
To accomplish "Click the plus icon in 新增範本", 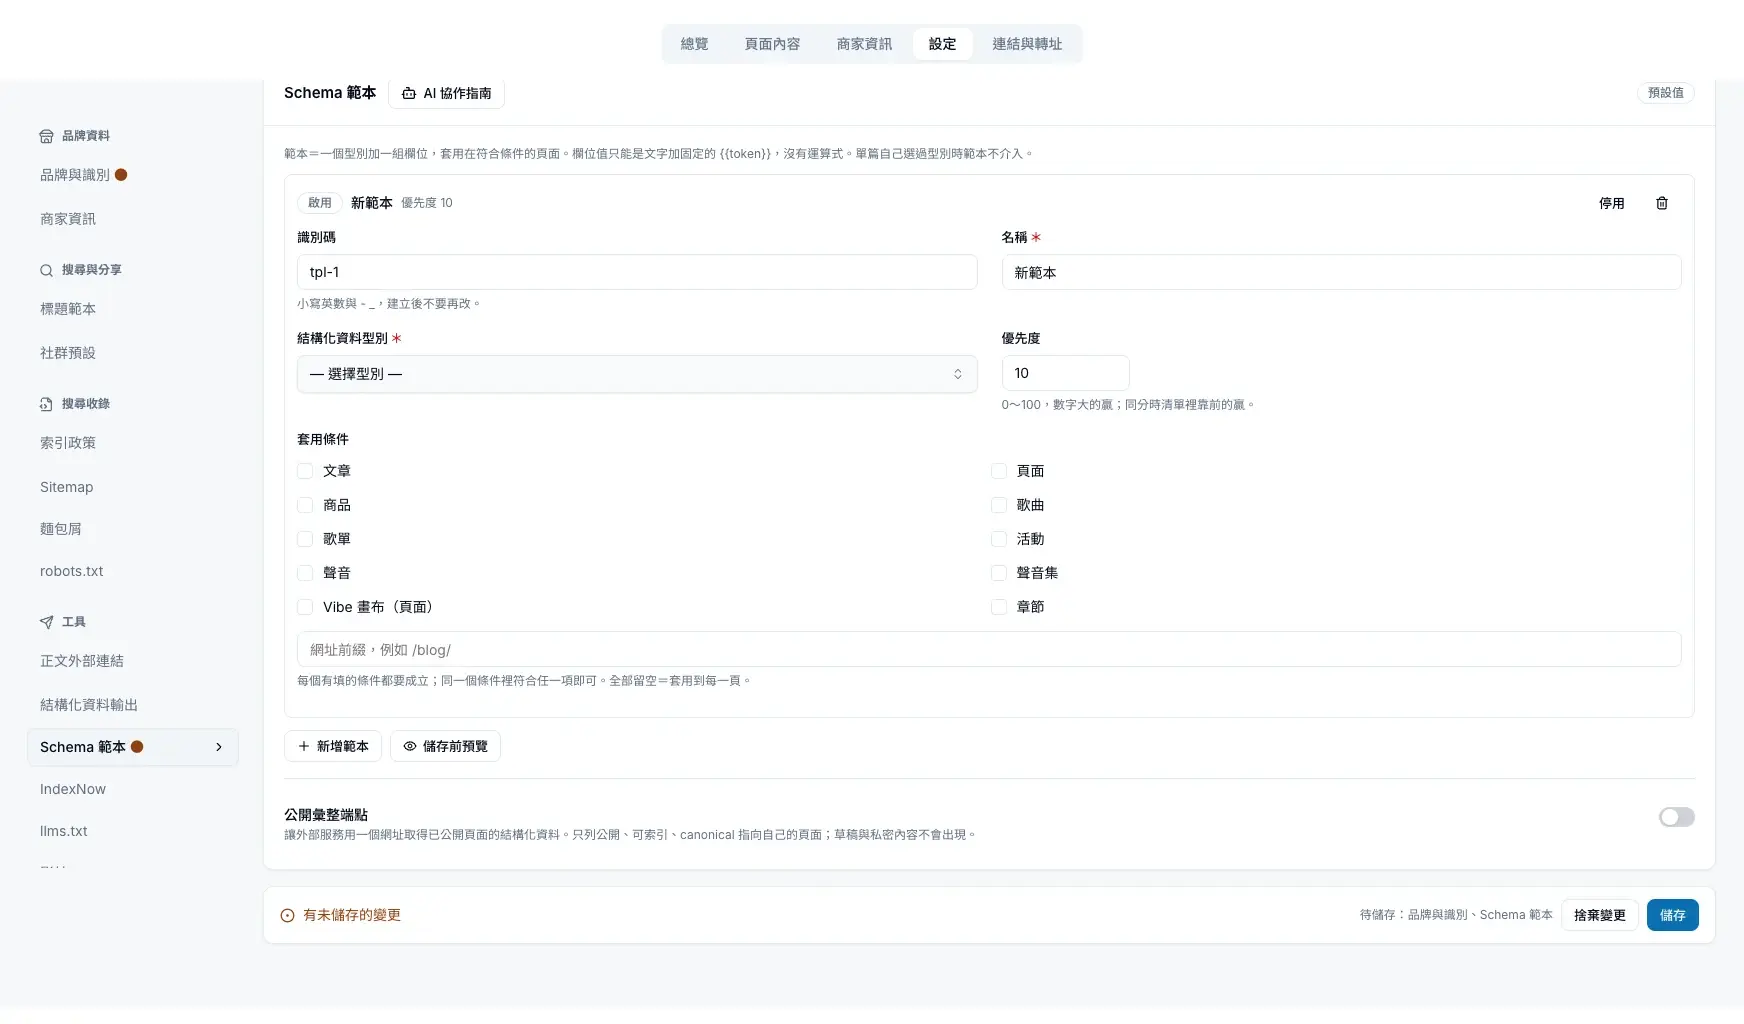I will 304,746.
